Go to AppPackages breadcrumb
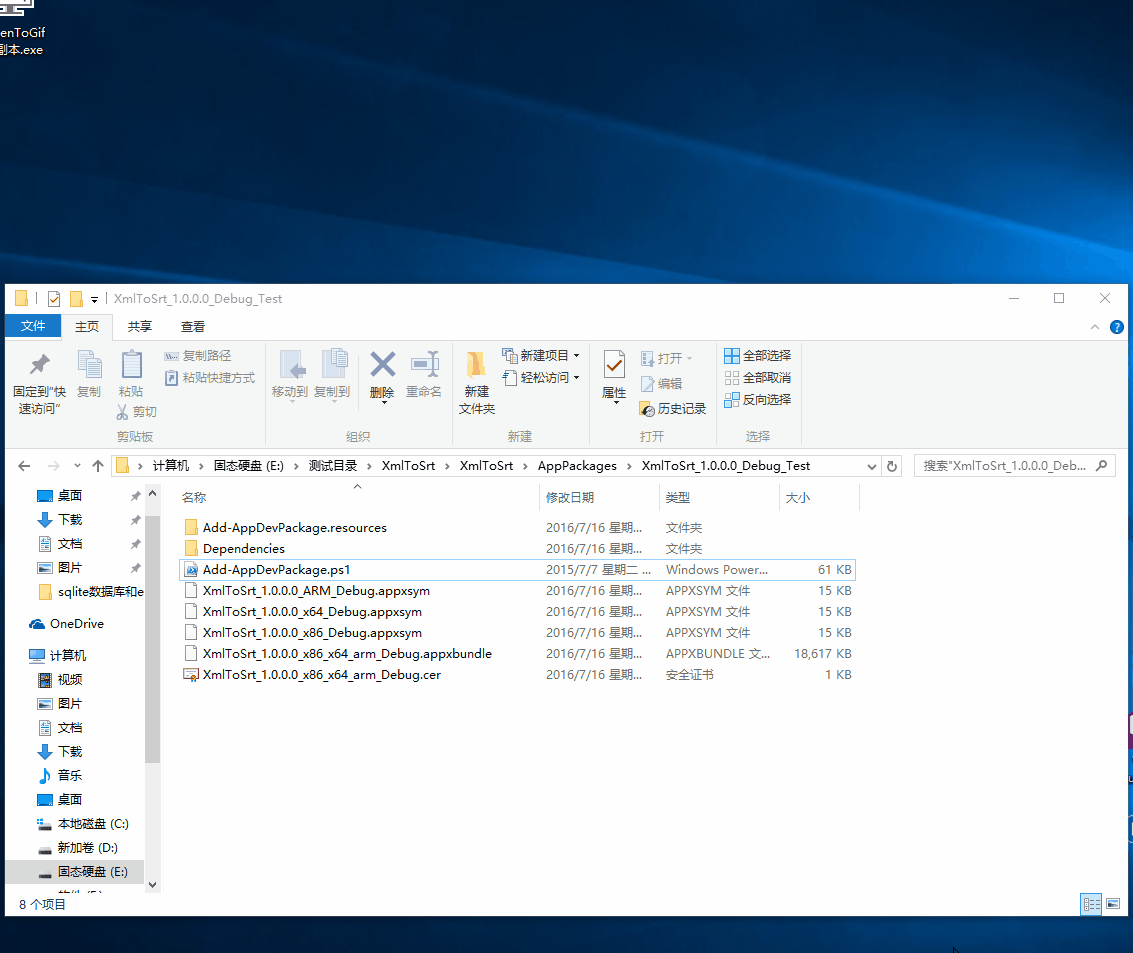The width and height of the screenshot is (1133, 953). pyautogui.click(x=577, y=466)
